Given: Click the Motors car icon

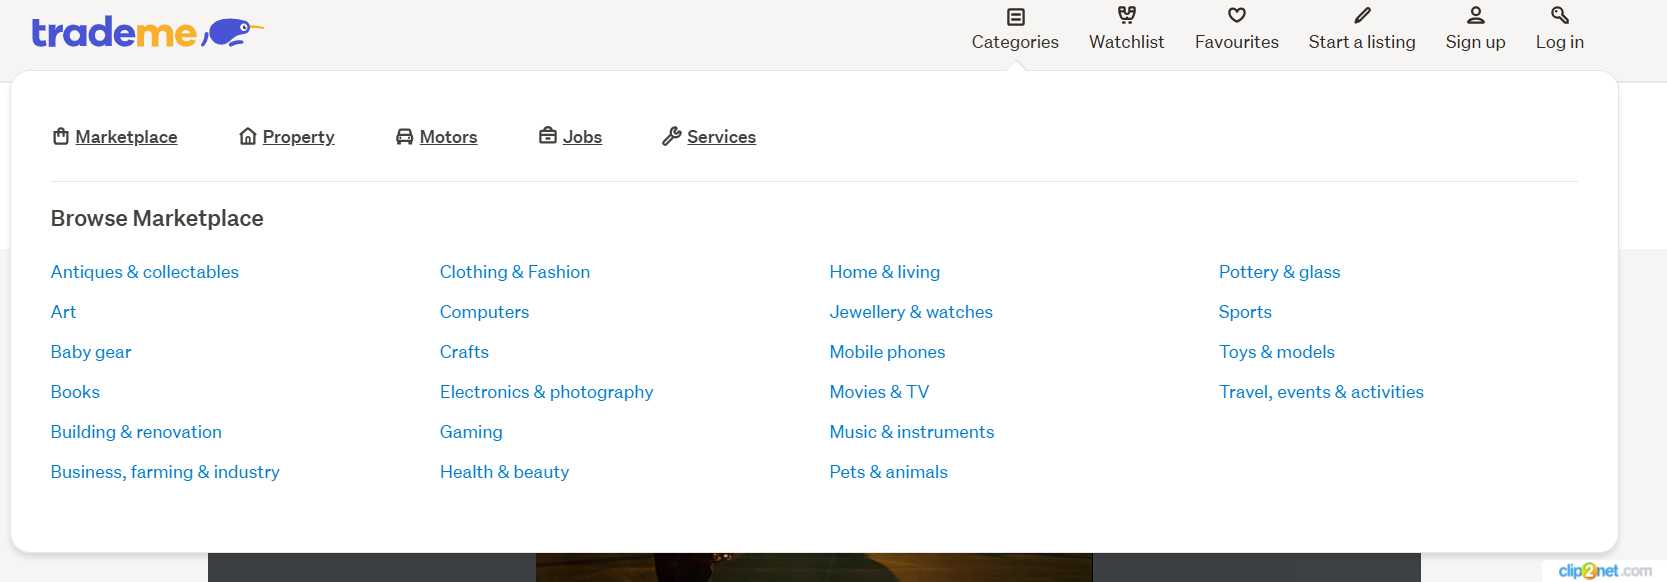Looking at the screenshot, I should (404, 136).
